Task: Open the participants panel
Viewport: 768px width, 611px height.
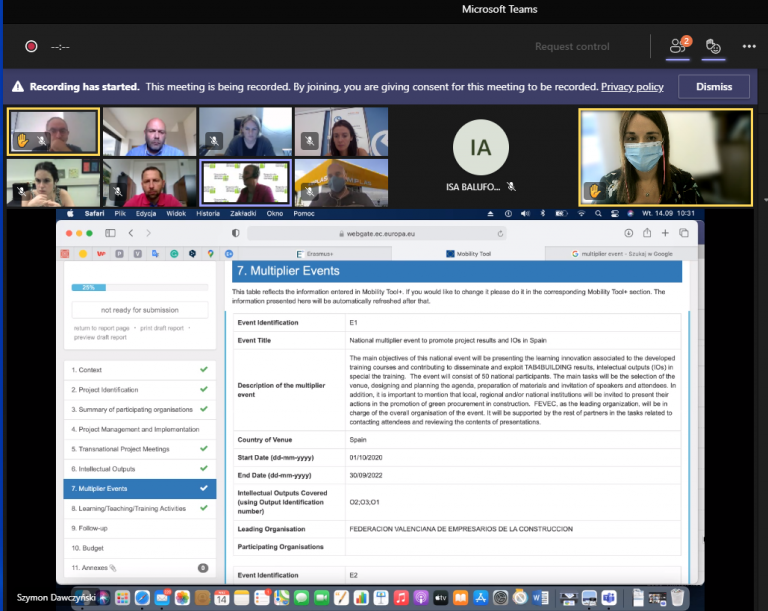Action: click(x=679, y=46)
